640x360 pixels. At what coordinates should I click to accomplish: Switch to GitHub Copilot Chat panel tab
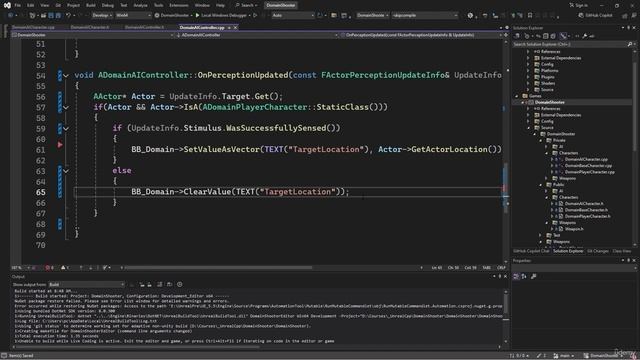(531, 251)
